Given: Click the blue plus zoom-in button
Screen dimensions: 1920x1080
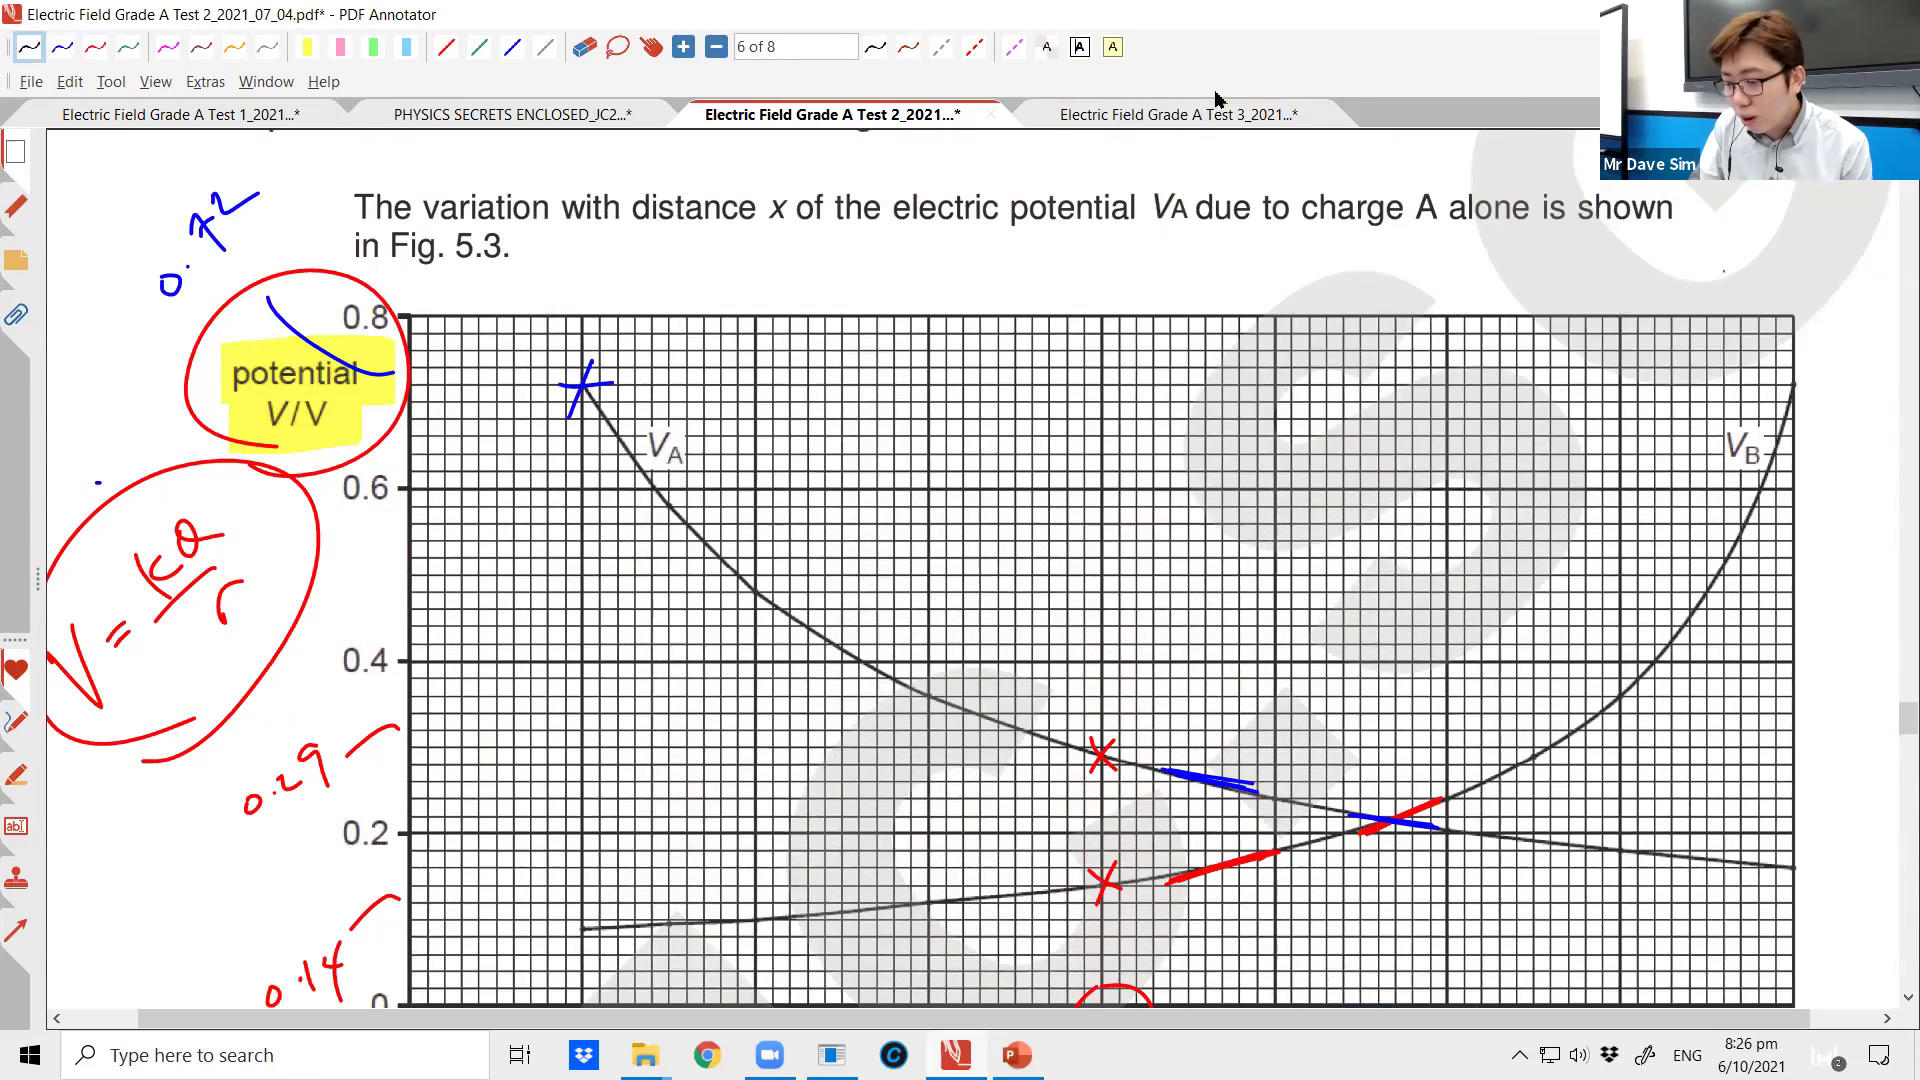Looking at the screenshot, I should [x=684, y=46].
